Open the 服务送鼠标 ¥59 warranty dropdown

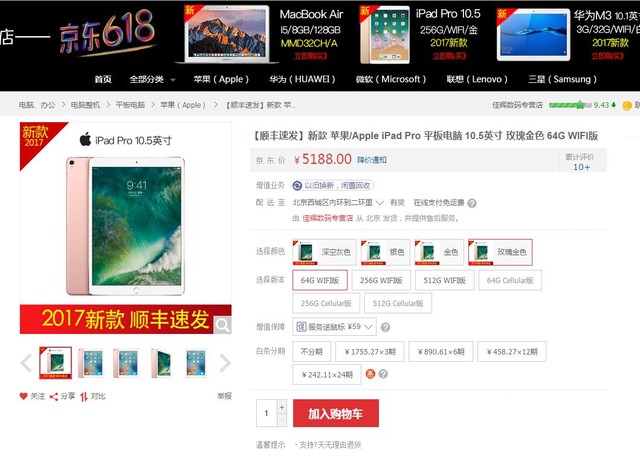click(x=334, y=327)
